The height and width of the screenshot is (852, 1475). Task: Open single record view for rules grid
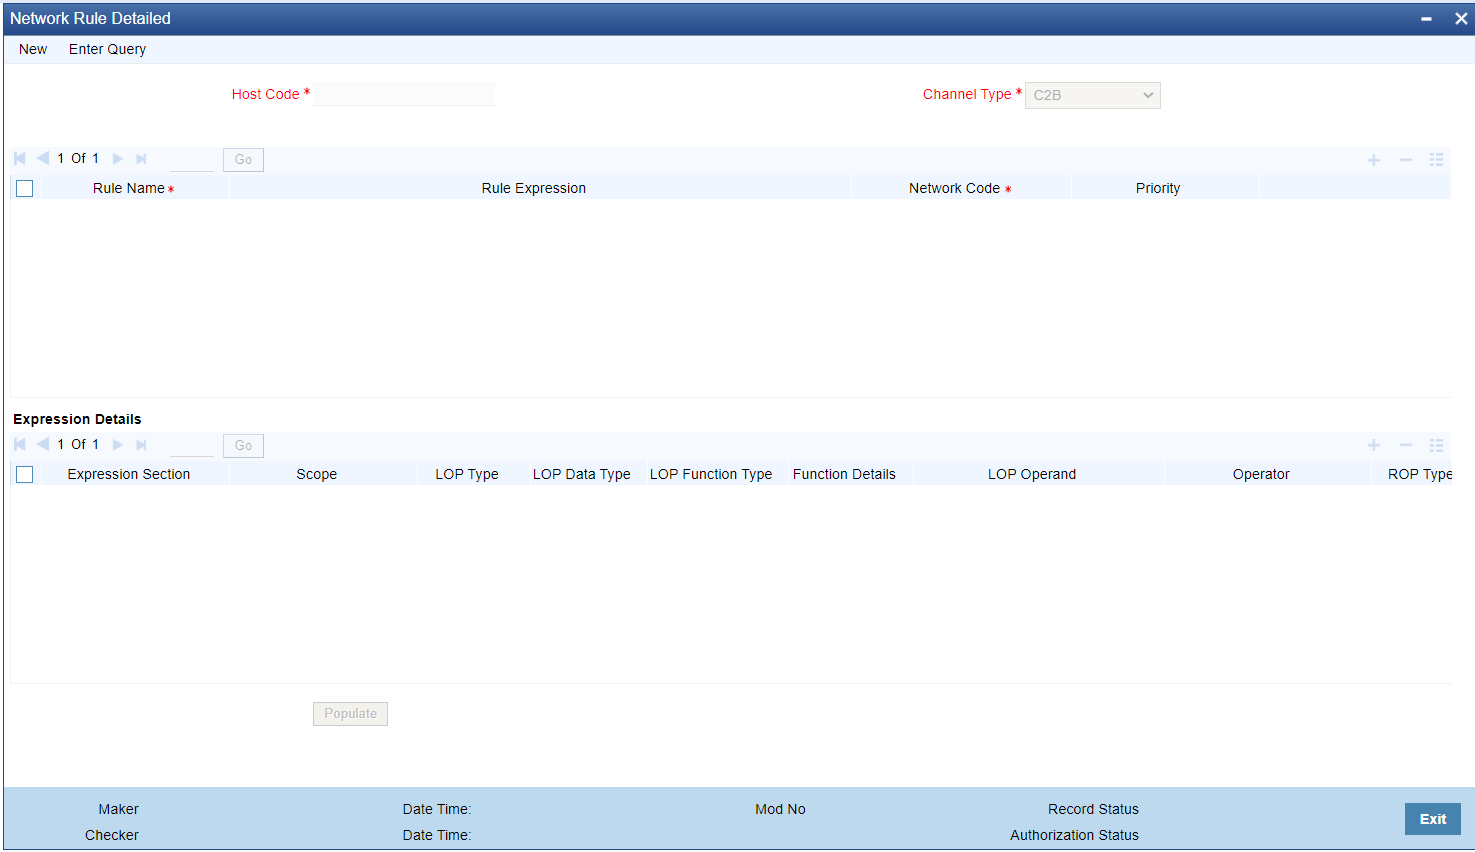click(1437, 160)
